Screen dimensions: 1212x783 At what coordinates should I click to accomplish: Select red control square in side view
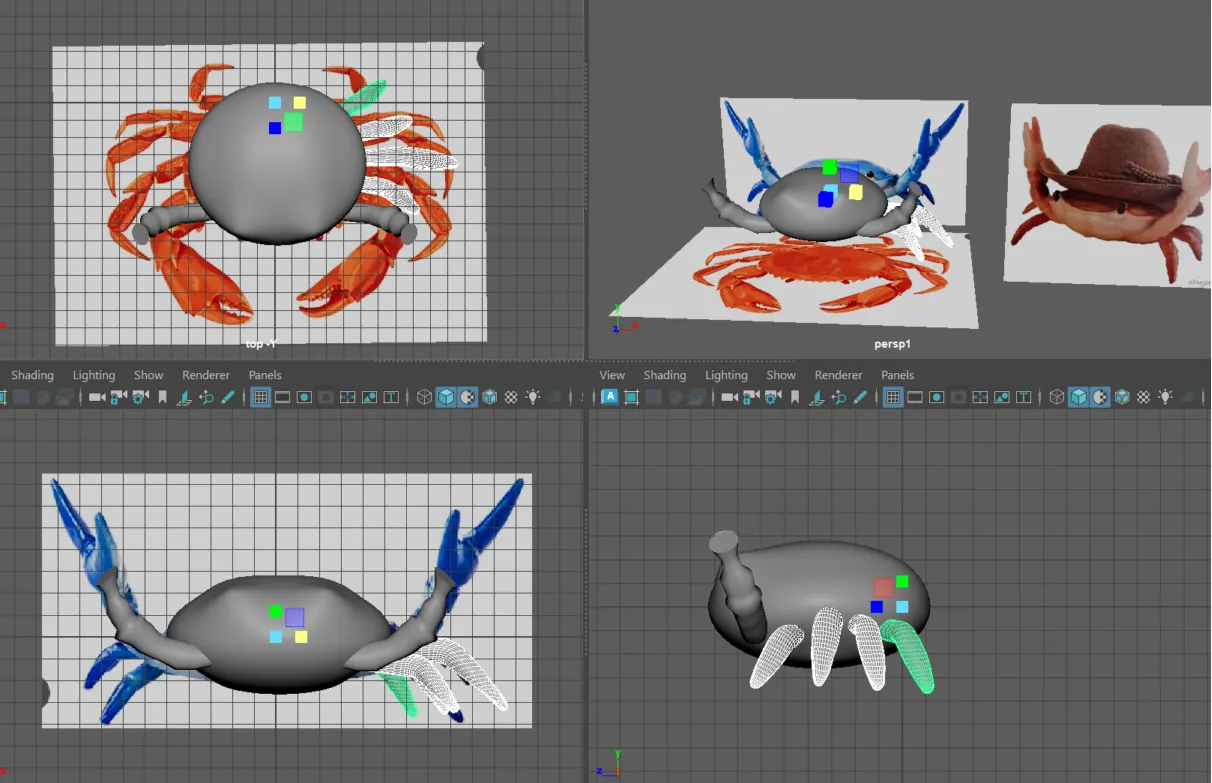click(883, 587)
